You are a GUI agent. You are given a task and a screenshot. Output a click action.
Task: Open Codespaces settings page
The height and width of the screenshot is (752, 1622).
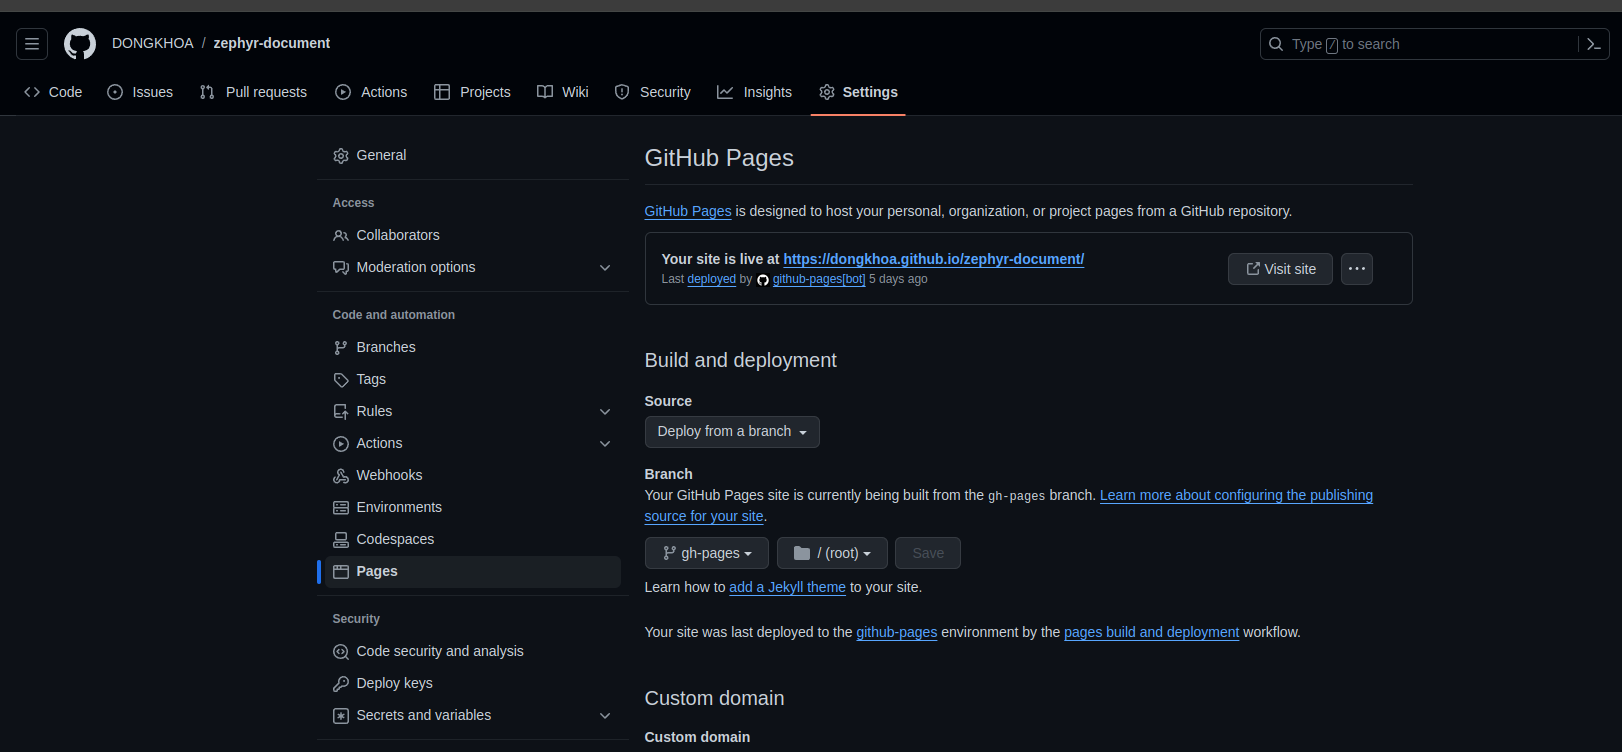(x=473, y=540)
